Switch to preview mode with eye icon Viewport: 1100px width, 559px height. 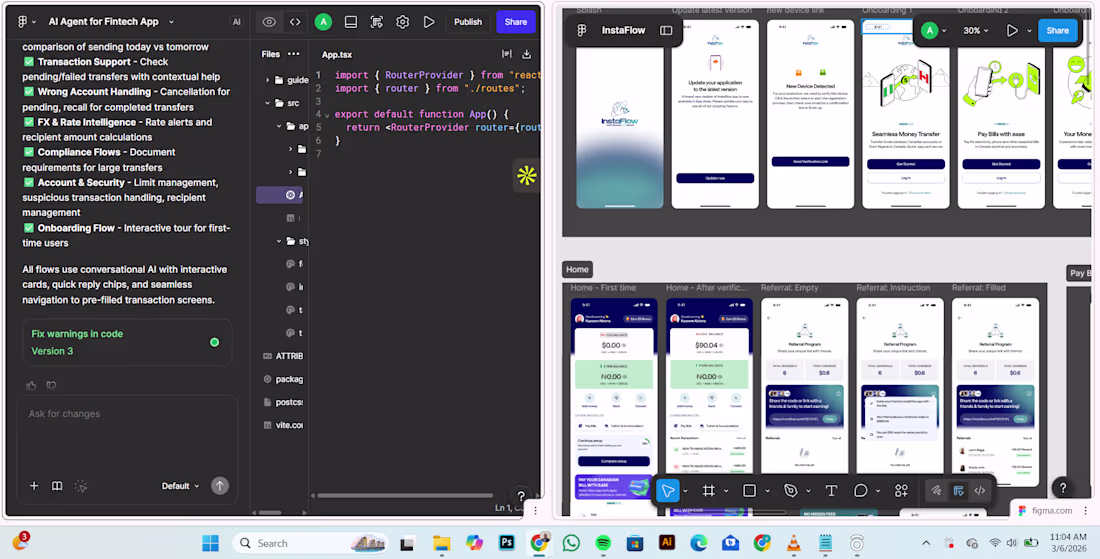(x=269, y=22)
